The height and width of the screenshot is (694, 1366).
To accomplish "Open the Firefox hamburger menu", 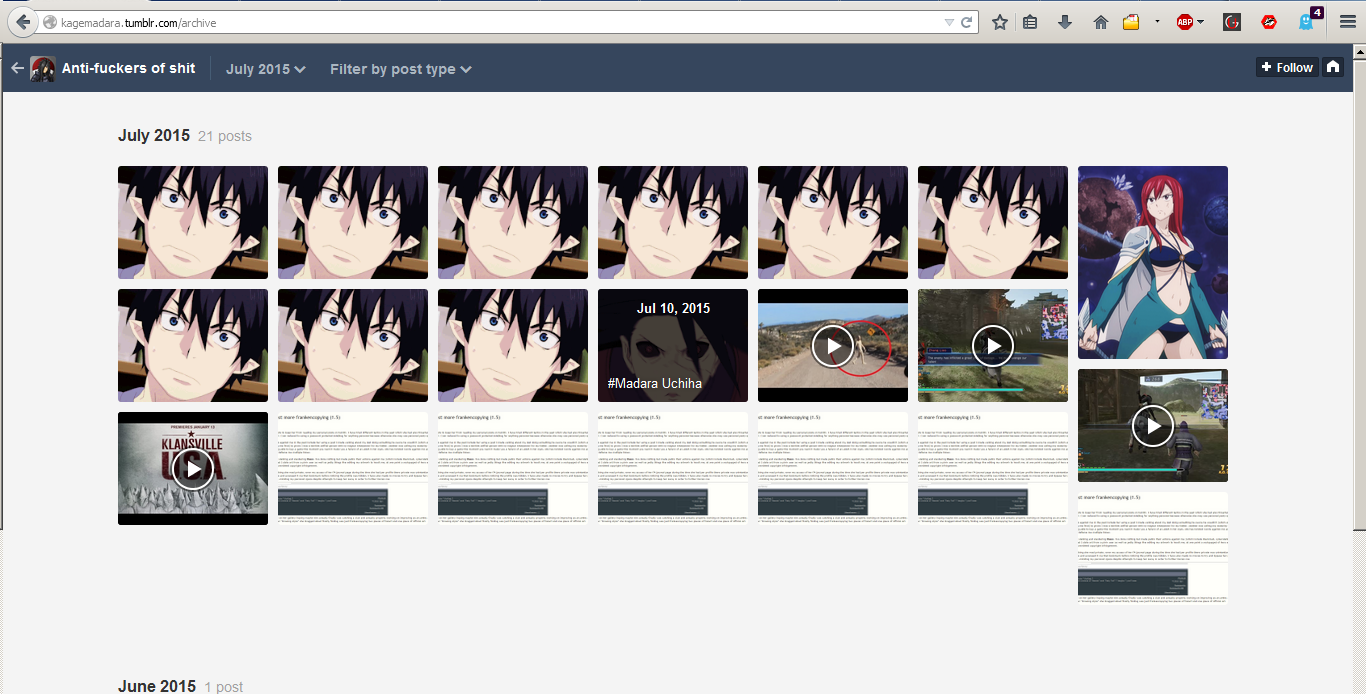I will pos(1347,22).
